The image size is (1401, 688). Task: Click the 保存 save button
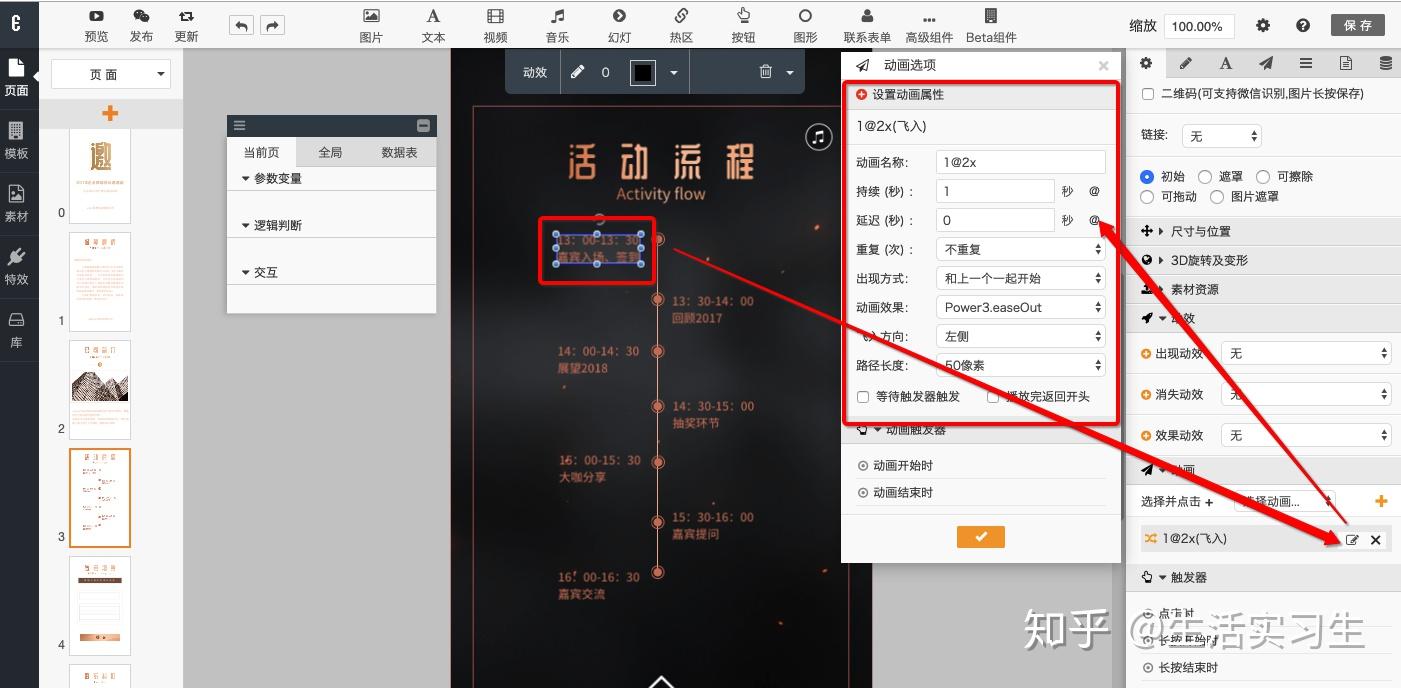tap(1358, 26)
